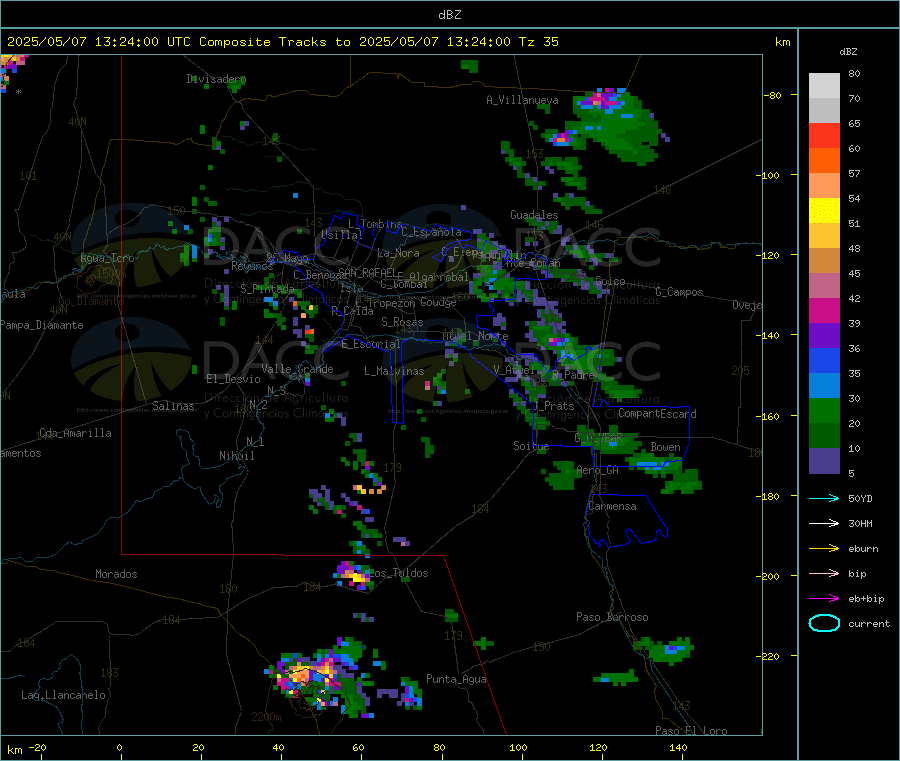
Task: Click the Paso_Barroso map label
Action: (612, 617)
